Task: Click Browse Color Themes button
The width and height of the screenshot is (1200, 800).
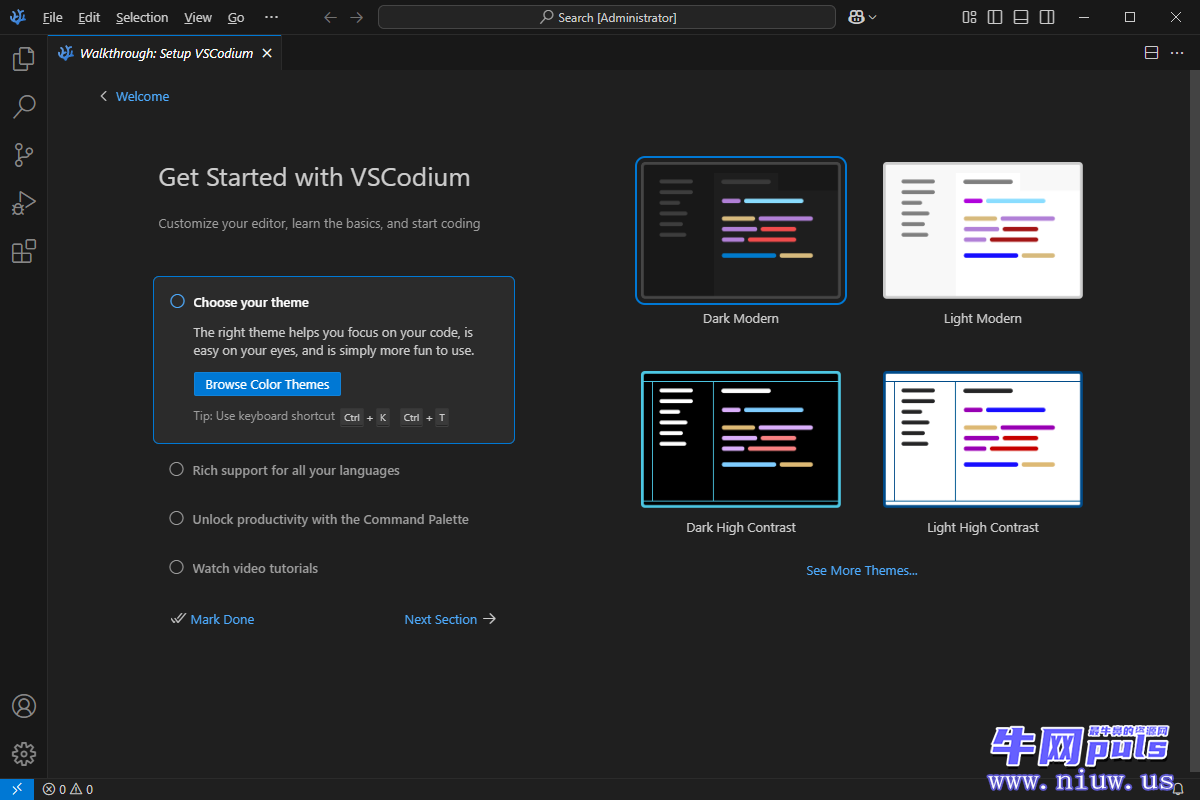Action: click(x=267, y=384)
